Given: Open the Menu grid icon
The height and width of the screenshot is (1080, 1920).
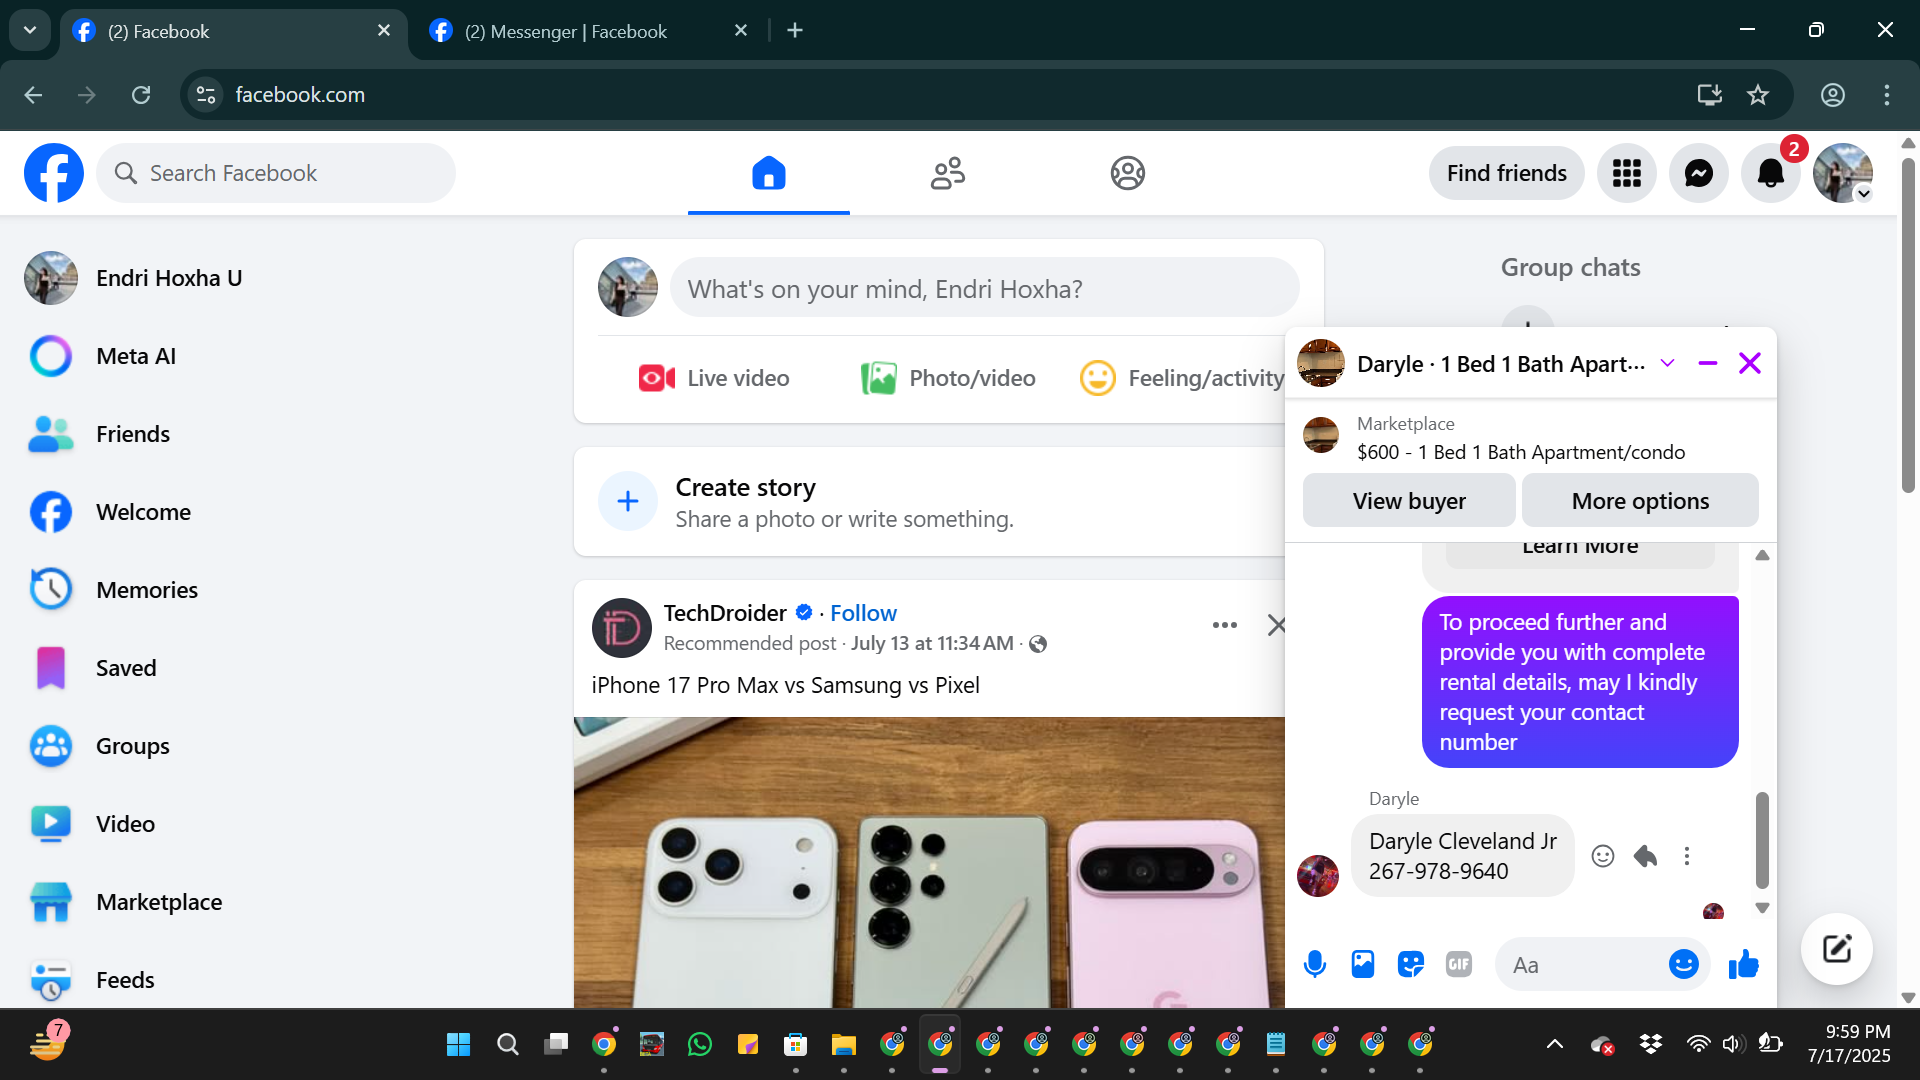Looking at the screenshot, I should [x=1627, y=174].
